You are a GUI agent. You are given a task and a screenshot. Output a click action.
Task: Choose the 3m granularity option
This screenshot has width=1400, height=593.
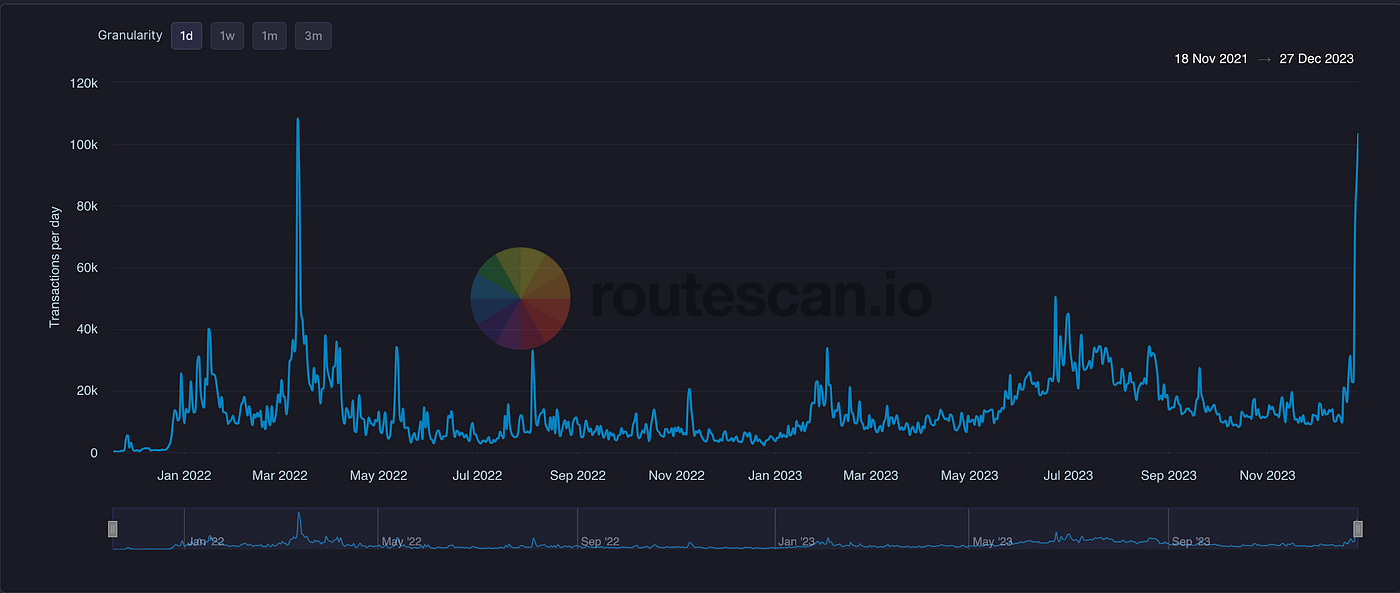pos(313,36)
